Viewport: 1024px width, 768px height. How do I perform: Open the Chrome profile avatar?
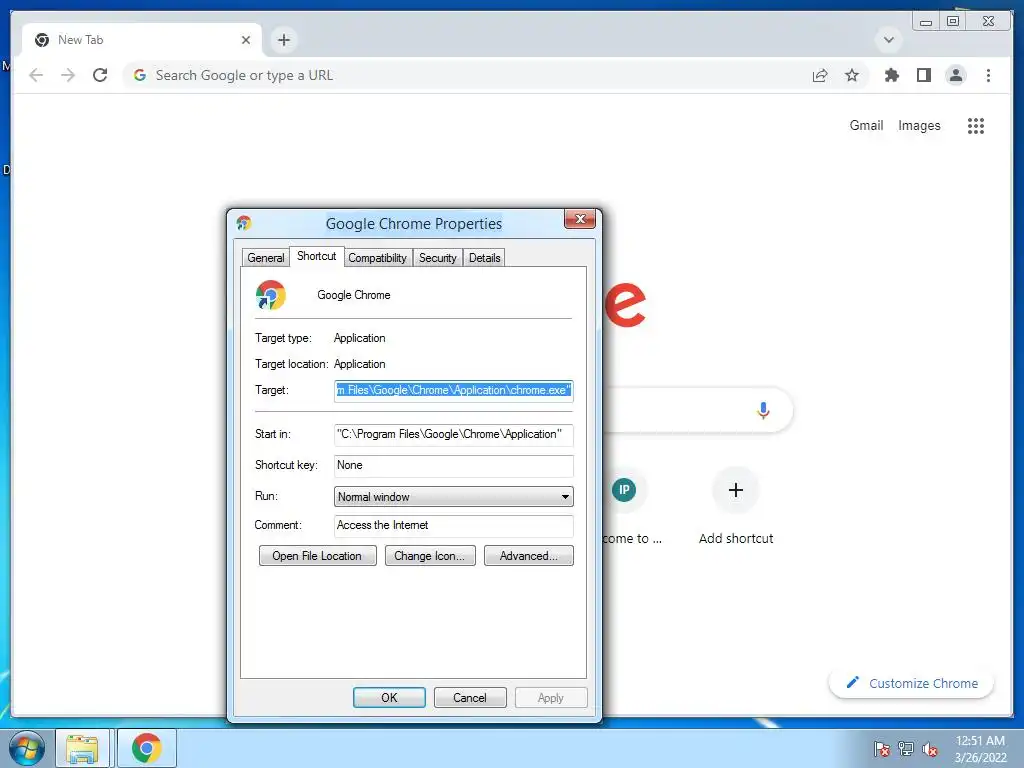pos(955,75)
